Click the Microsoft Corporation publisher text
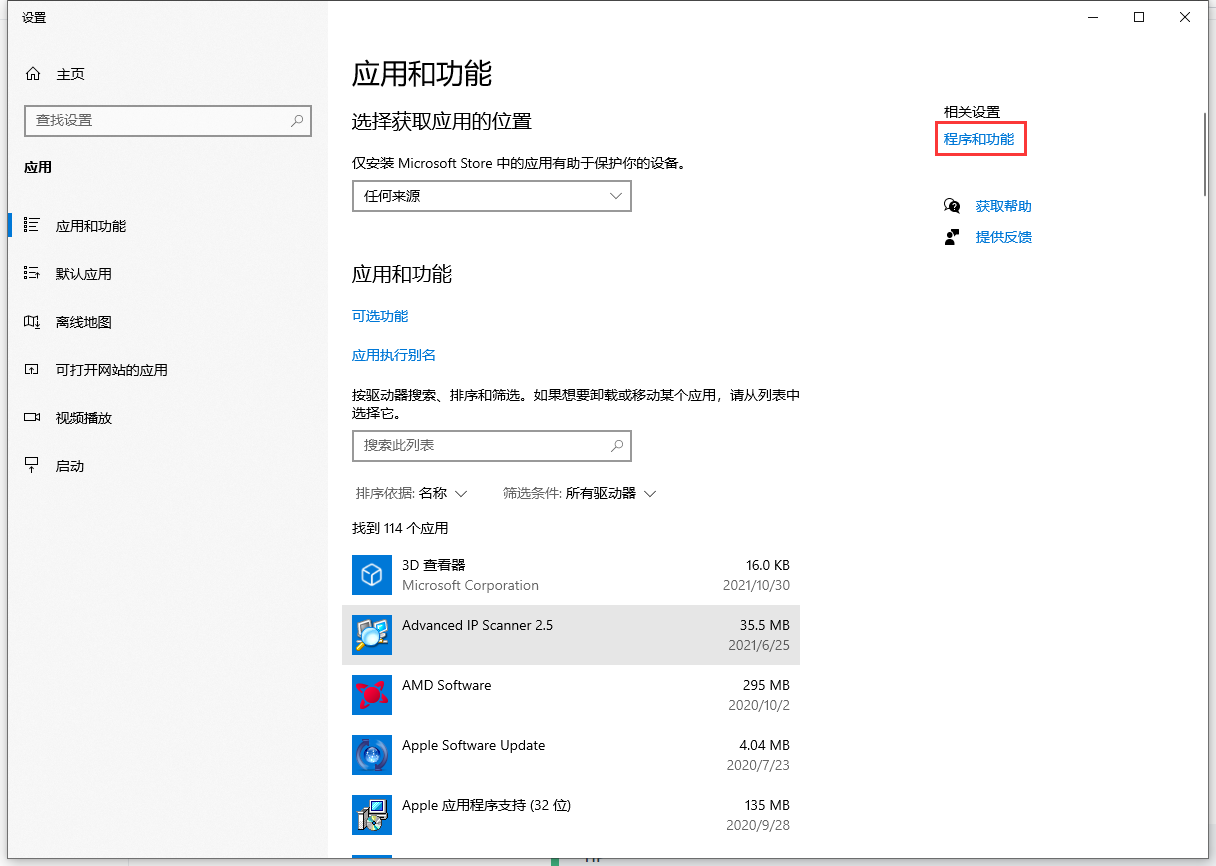 click(470, 585)
